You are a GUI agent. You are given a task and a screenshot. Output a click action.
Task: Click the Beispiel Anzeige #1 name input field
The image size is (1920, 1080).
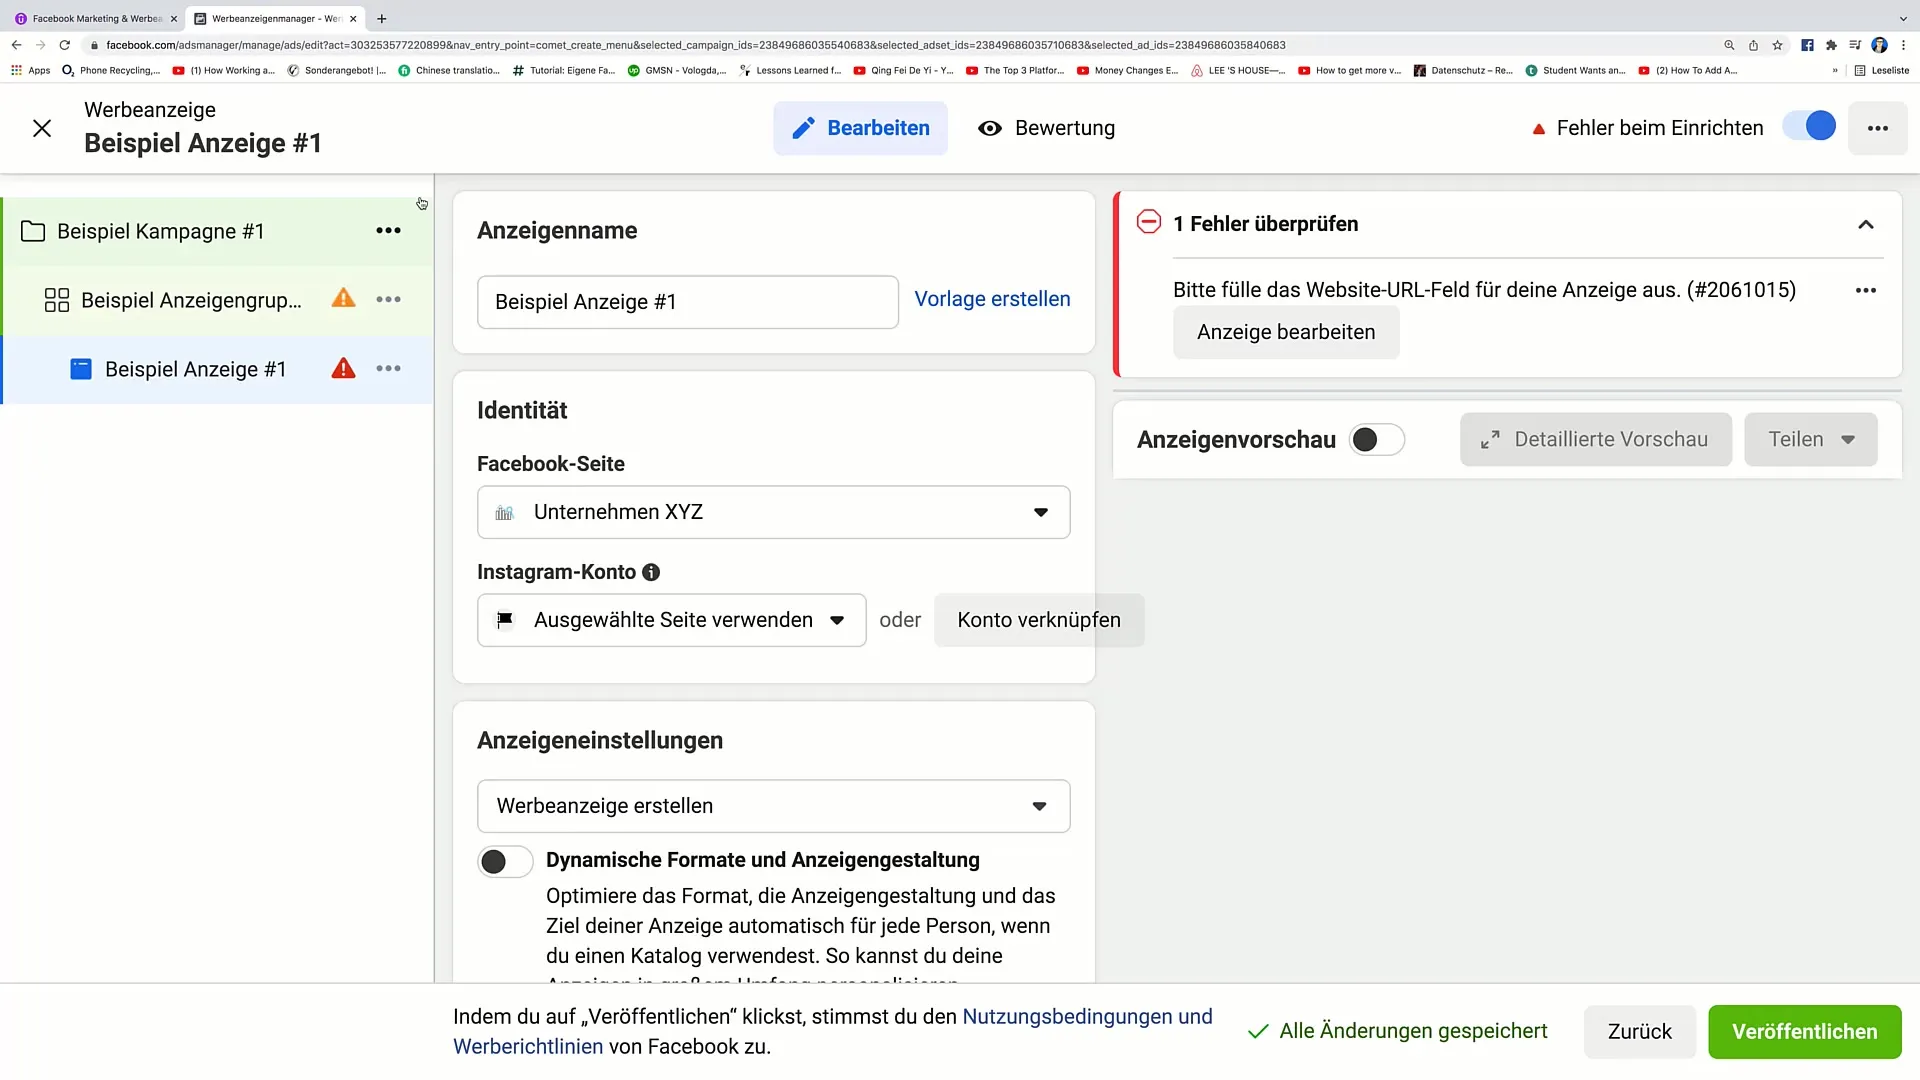pos(686,302)
